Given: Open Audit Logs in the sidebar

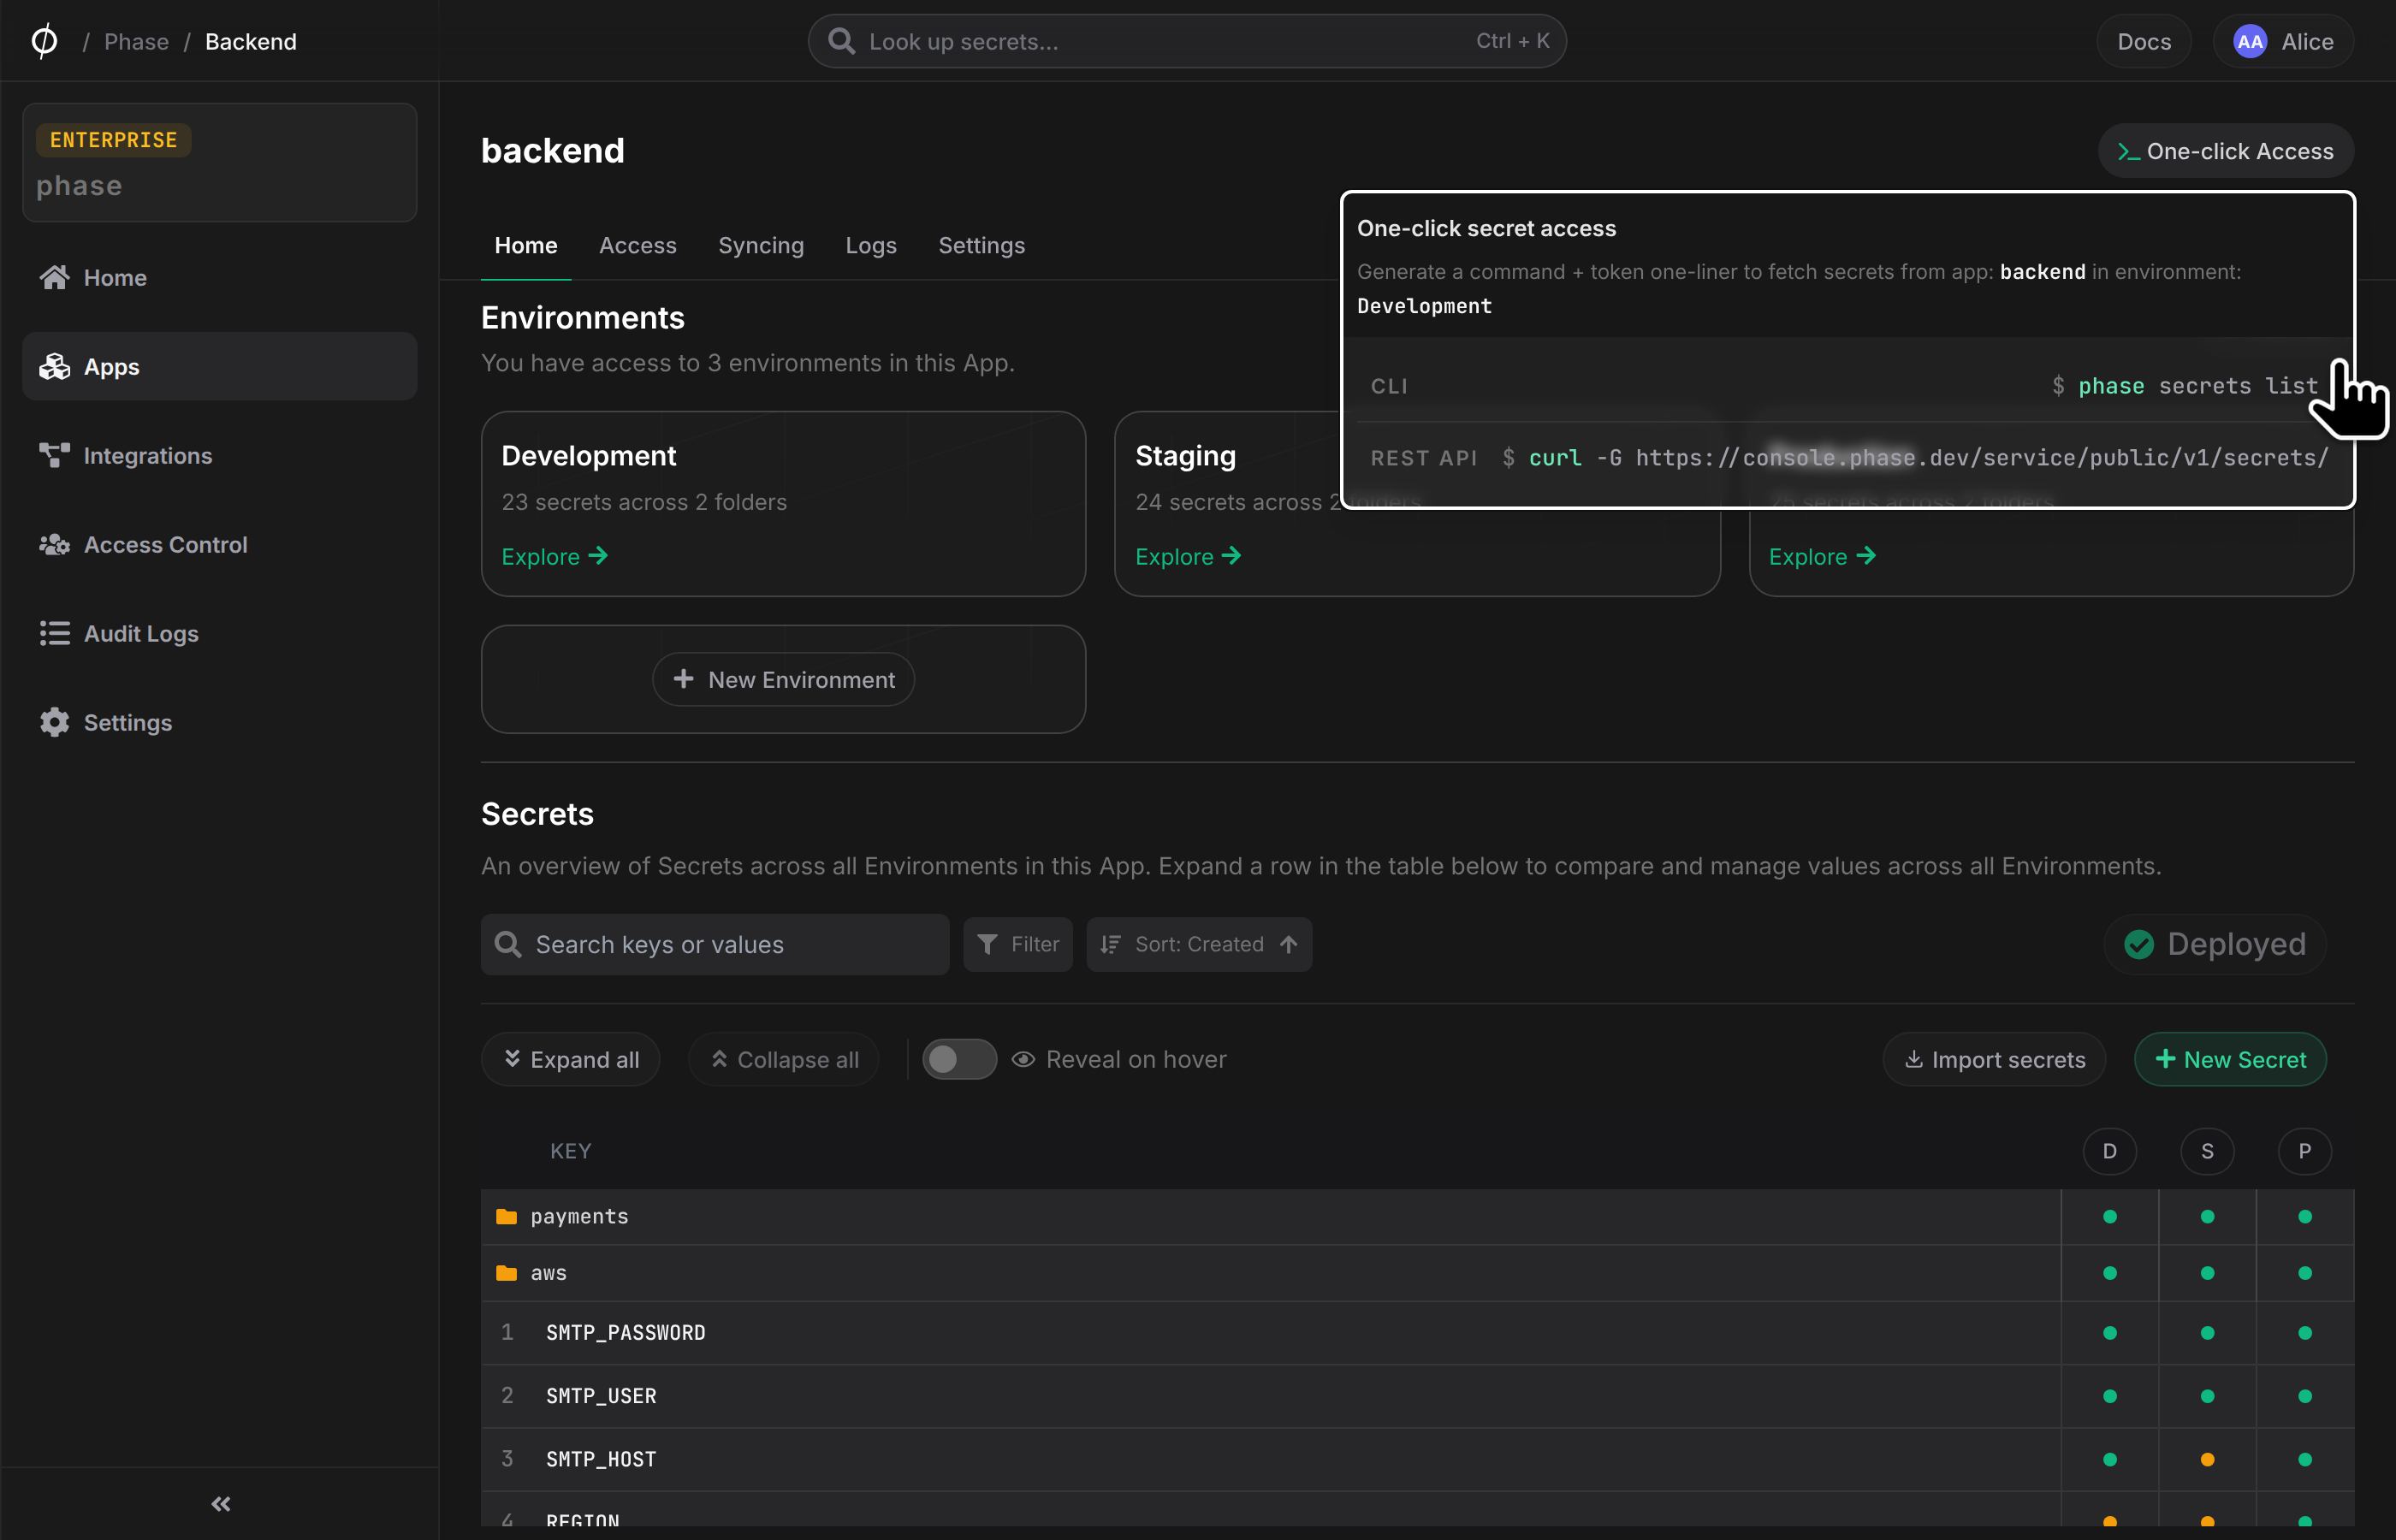Looking at the screenshot, I should (x=219, y=633).
